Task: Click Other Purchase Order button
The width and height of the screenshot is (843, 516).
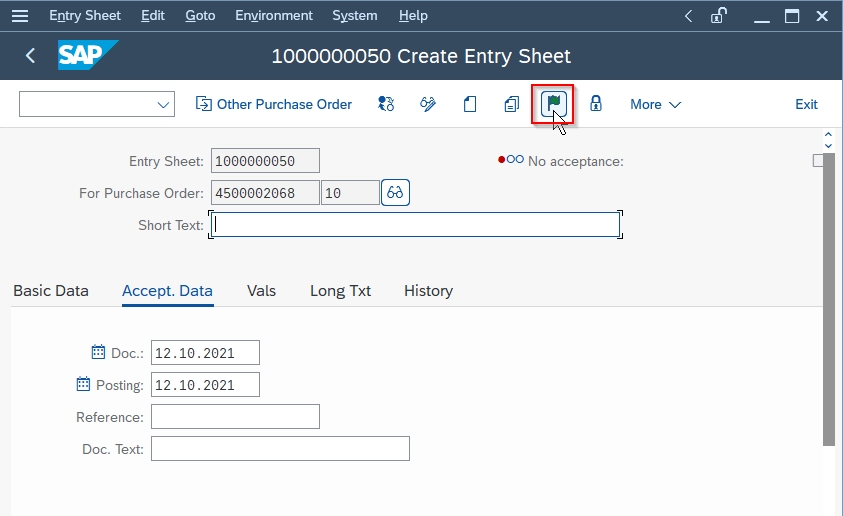Action: tap(274, 104)
